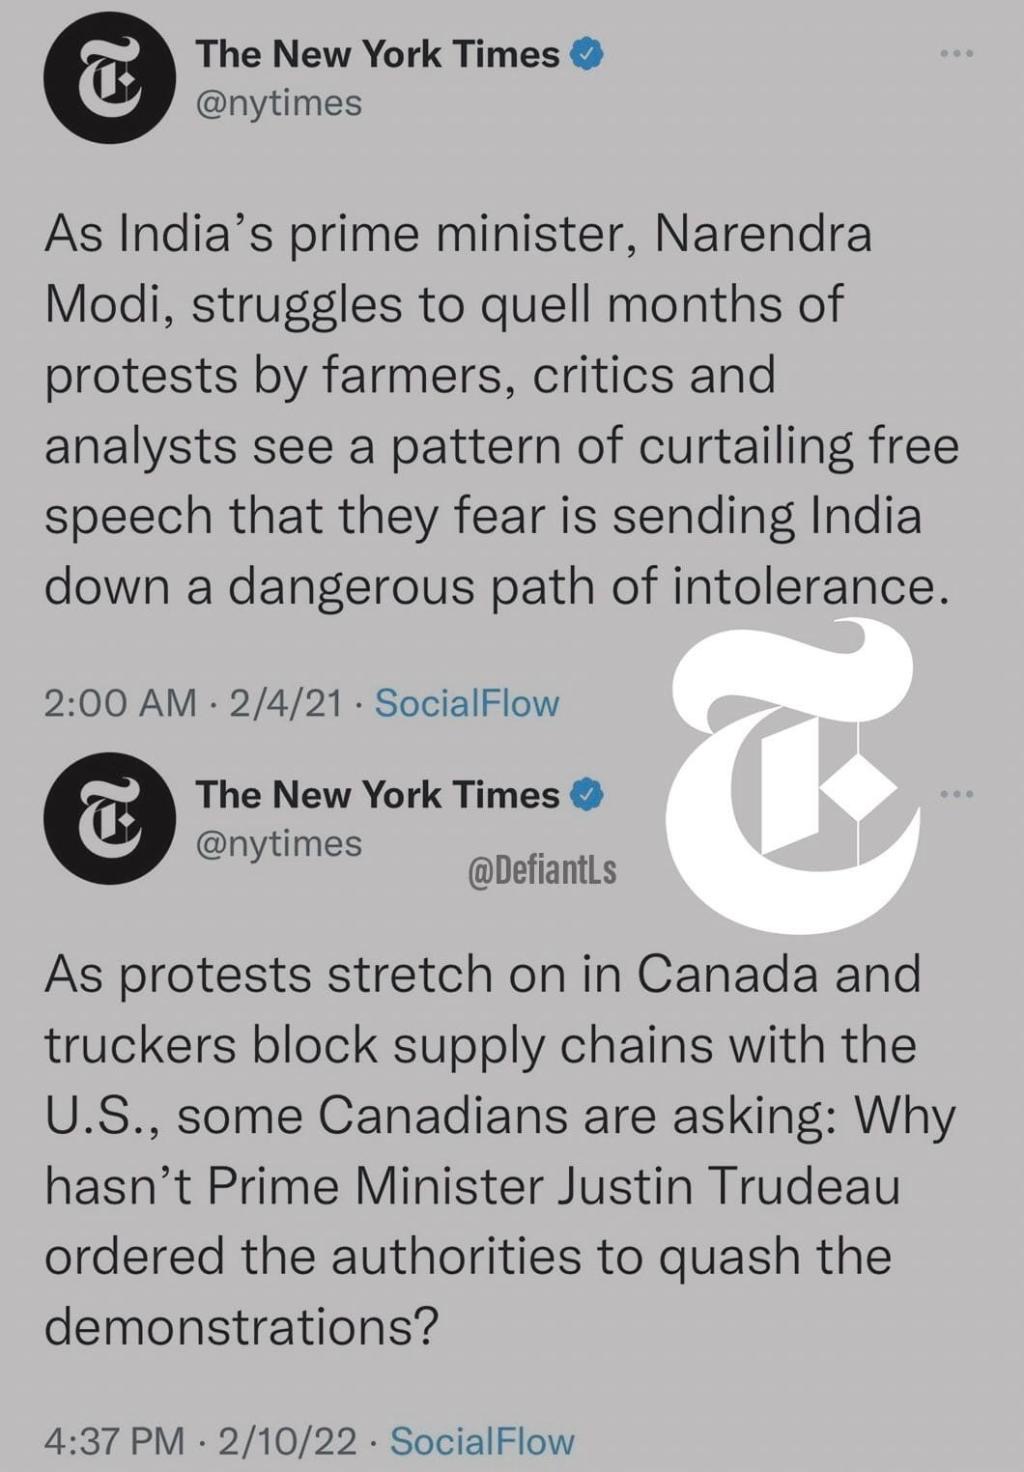1024x1472 pixels.
Task: Open The New York Times name in second tweet
Action: [377, 795]
